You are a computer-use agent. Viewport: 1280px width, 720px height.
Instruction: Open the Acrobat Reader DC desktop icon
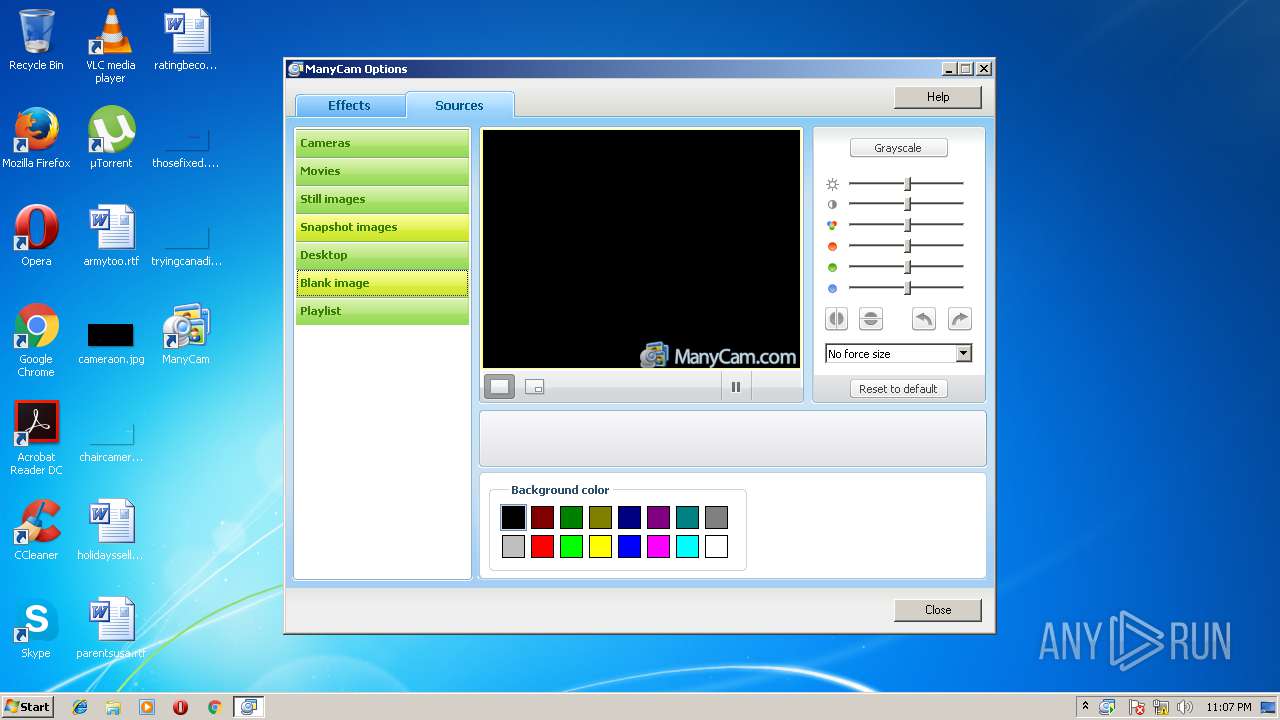coord(36,438)
